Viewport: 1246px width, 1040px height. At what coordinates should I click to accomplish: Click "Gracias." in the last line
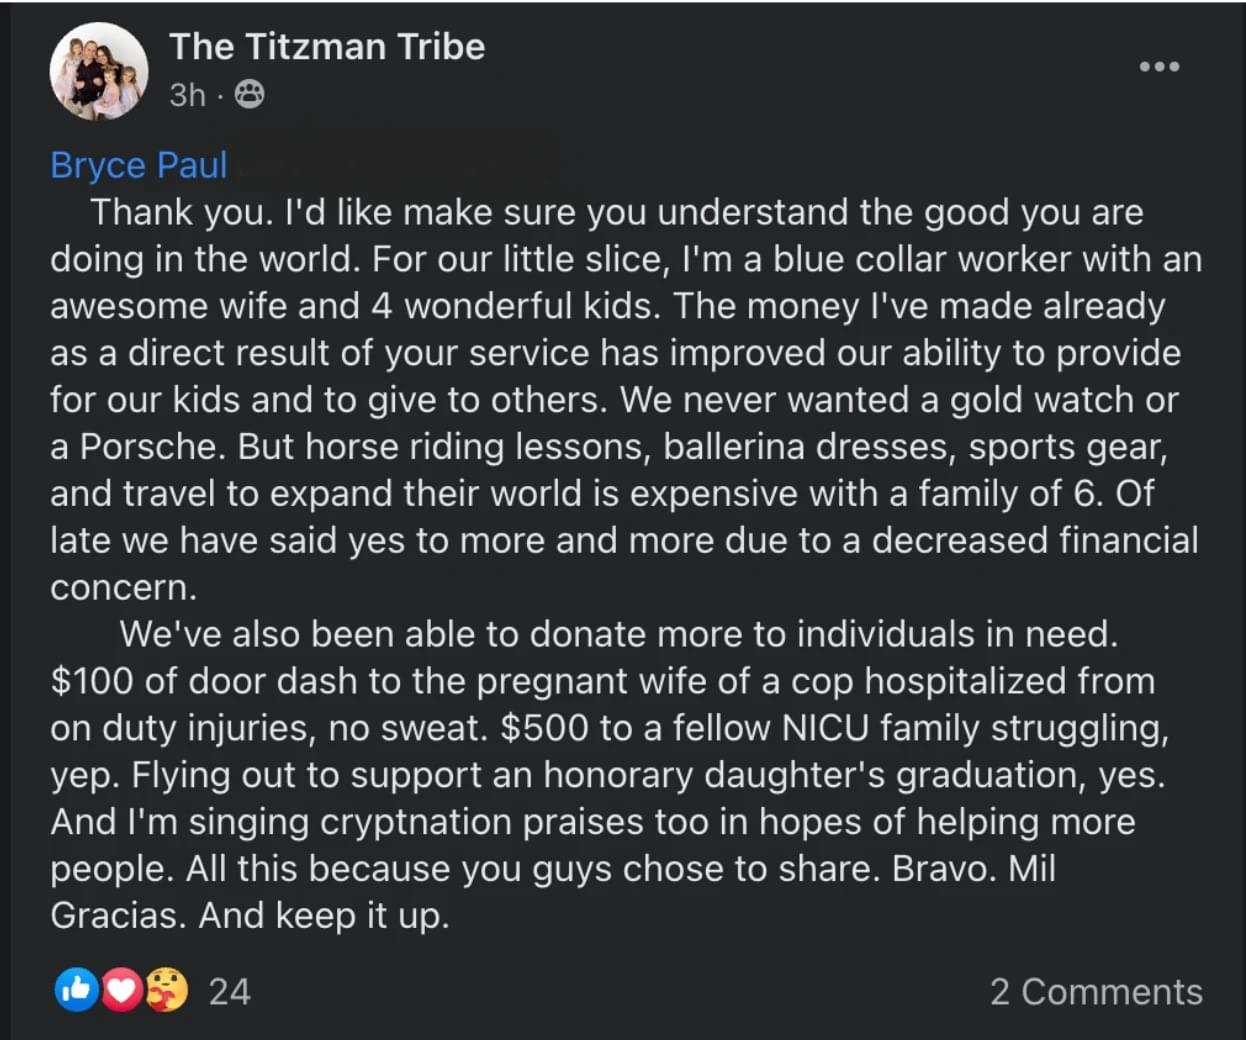coord(118,915)
